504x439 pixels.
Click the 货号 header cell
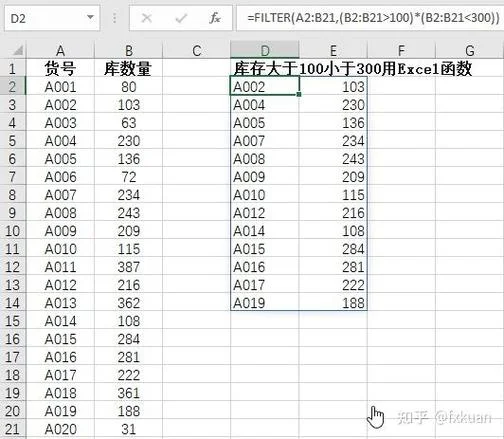[60, 68]
